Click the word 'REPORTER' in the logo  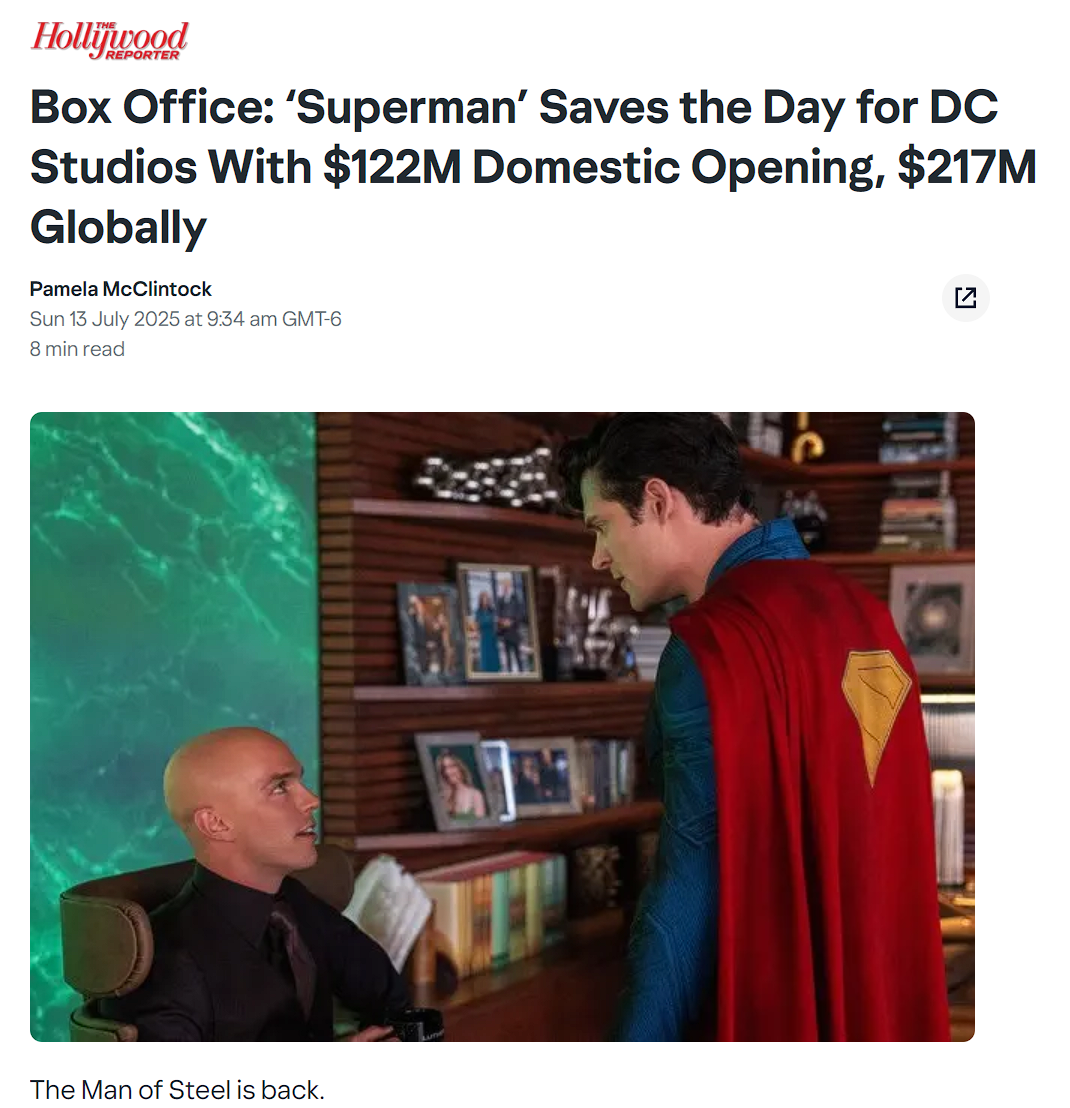(x=142, y=54)
